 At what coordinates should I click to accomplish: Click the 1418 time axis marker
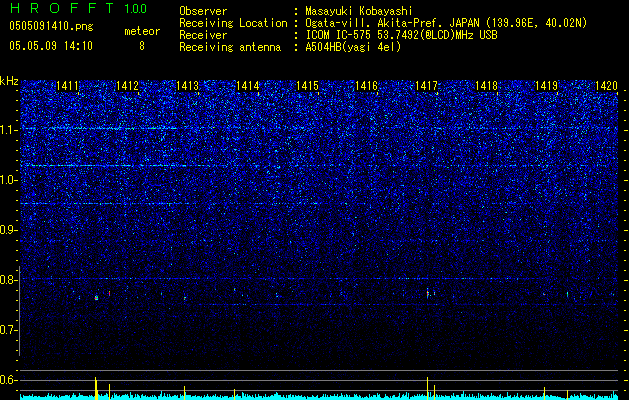pos(487,86)
